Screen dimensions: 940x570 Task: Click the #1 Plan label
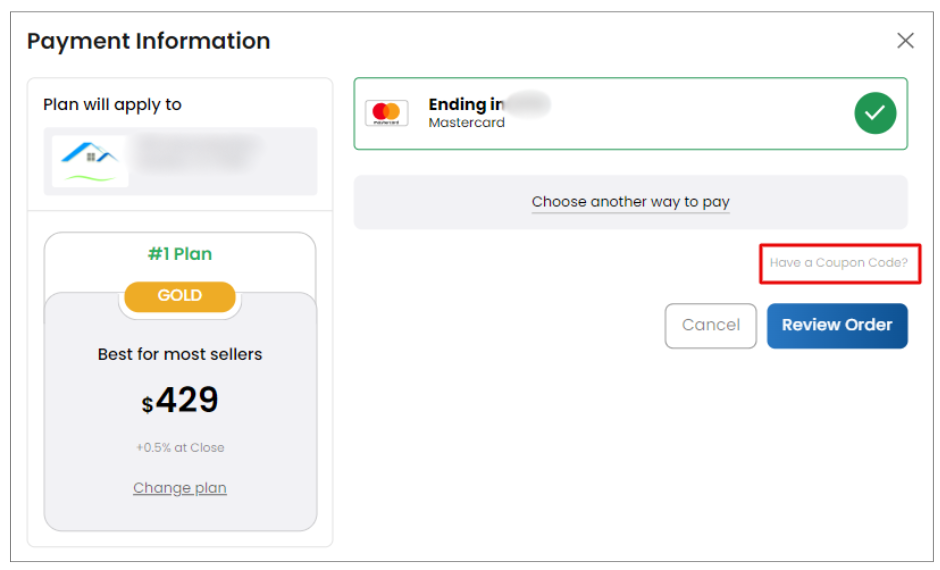180,254
